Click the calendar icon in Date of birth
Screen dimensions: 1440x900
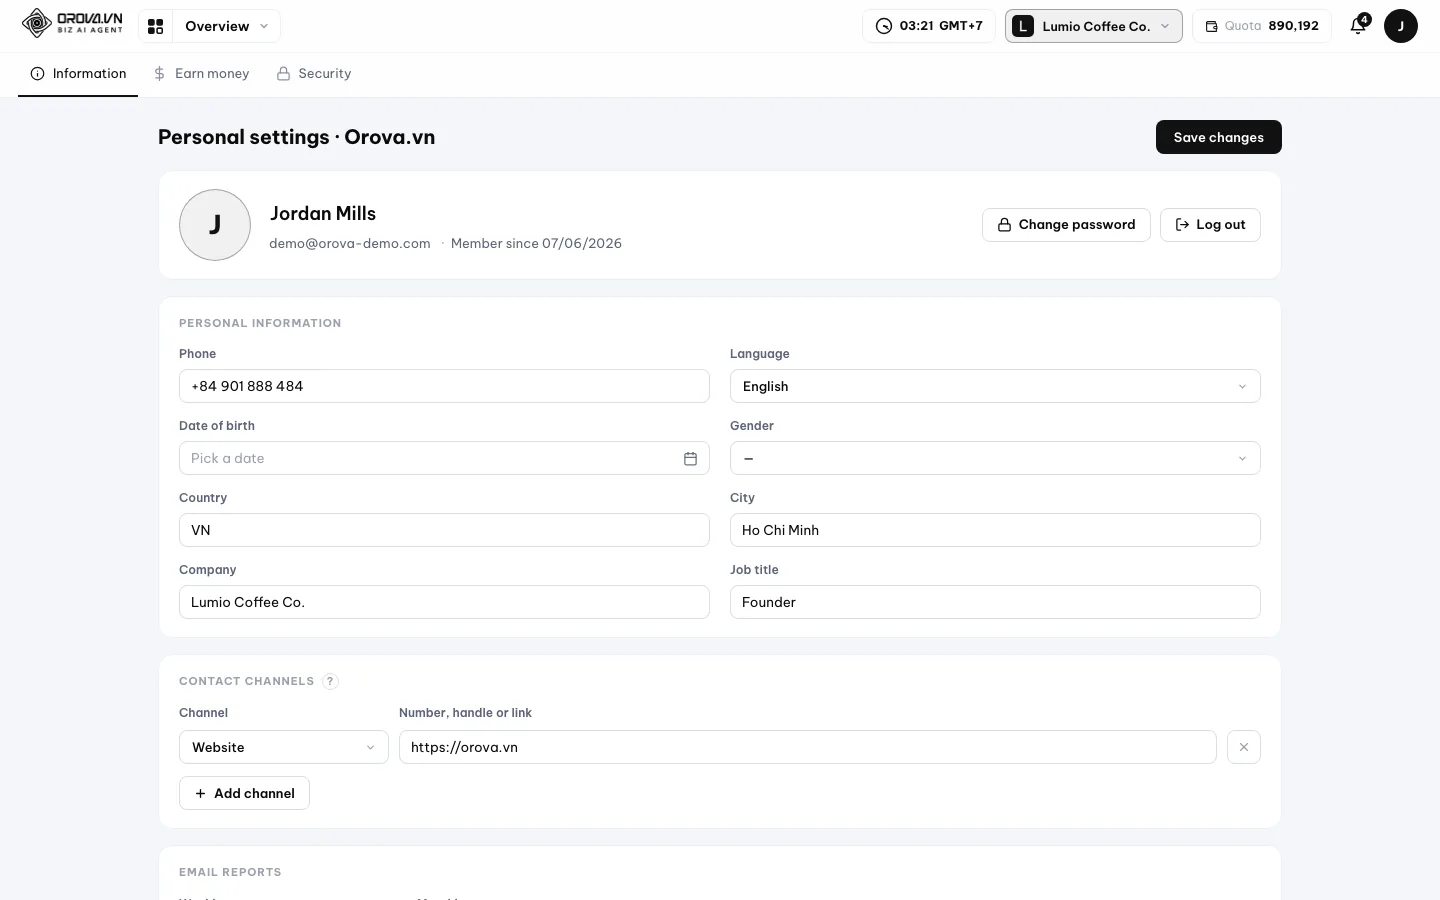pos(690,458)
